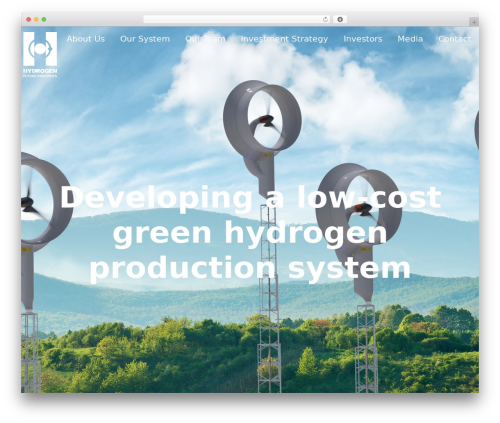Click the Hydrogen Future Industries logo
This screenshot has height=423, width=500.
[40, 54]
